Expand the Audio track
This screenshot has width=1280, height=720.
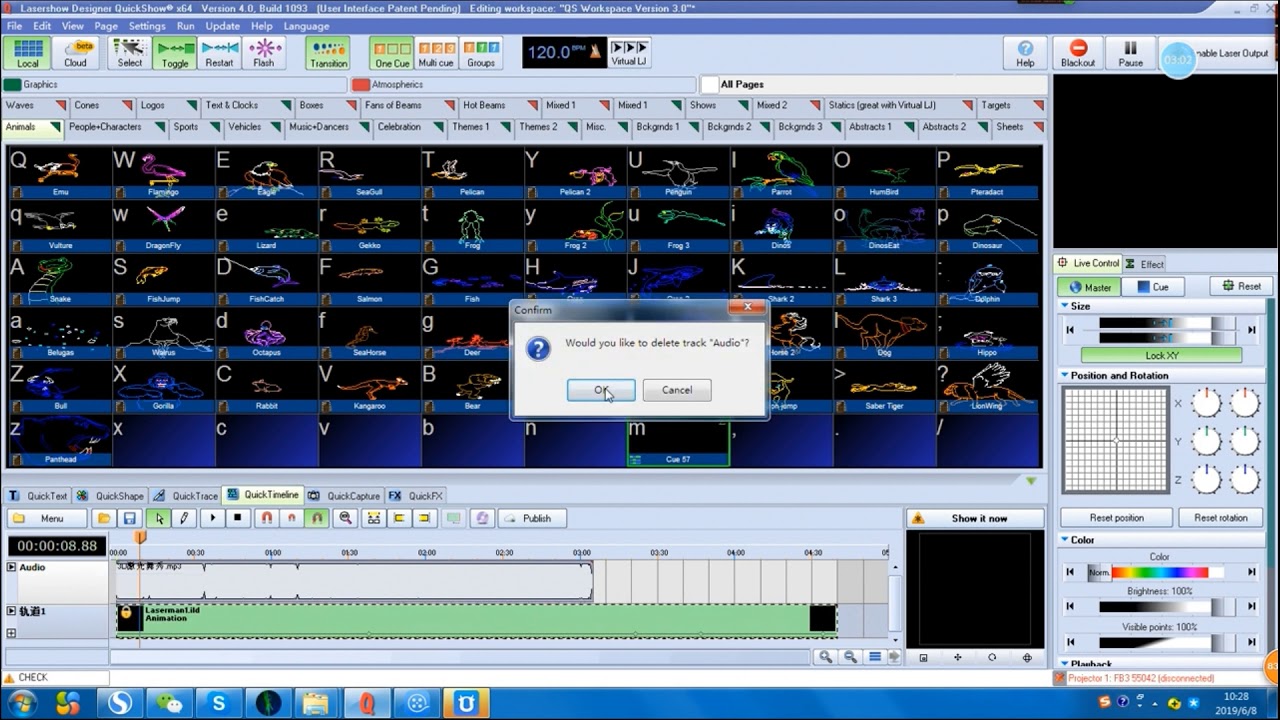12,567
